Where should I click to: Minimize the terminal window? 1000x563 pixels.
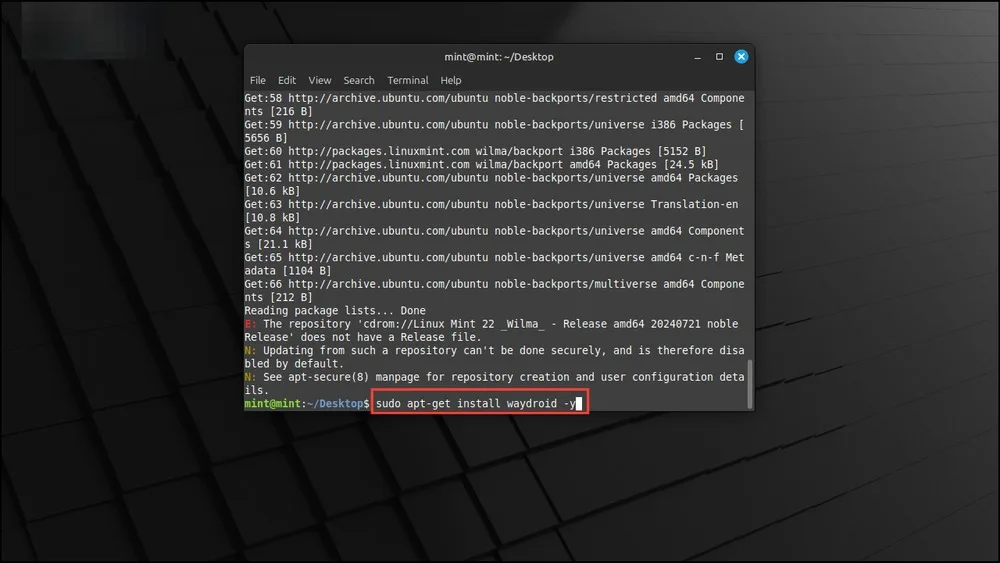tap(697, 57)
